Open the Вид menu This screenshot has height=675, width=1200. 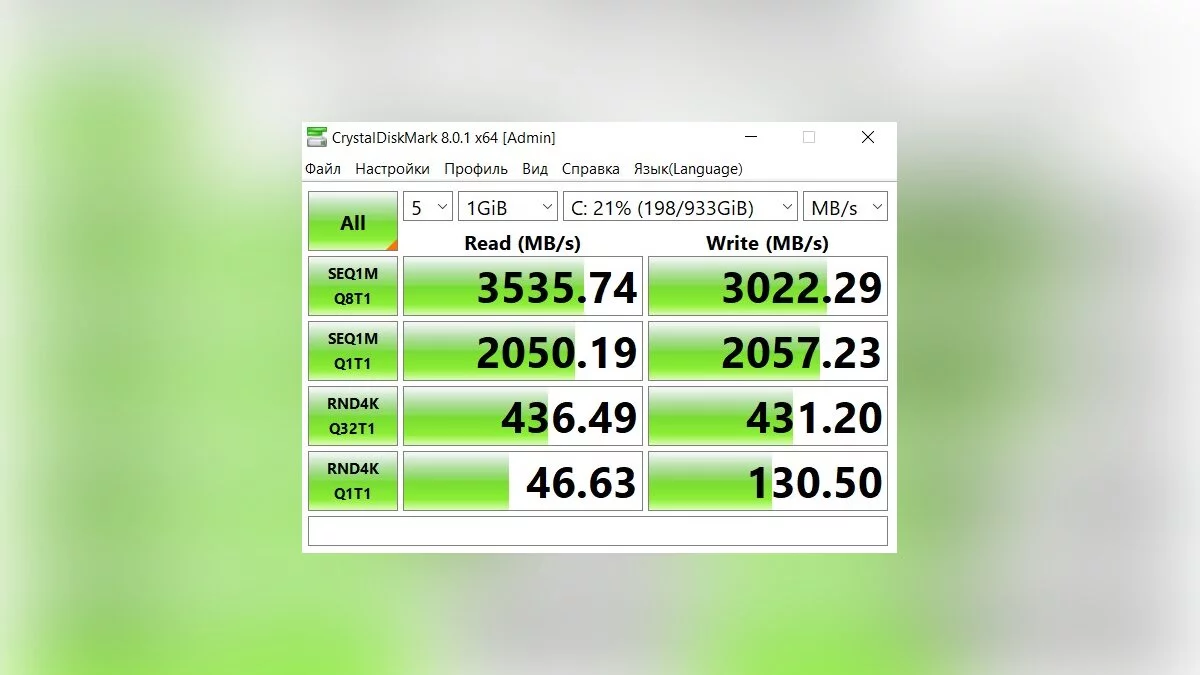click(x=535, y=169)
